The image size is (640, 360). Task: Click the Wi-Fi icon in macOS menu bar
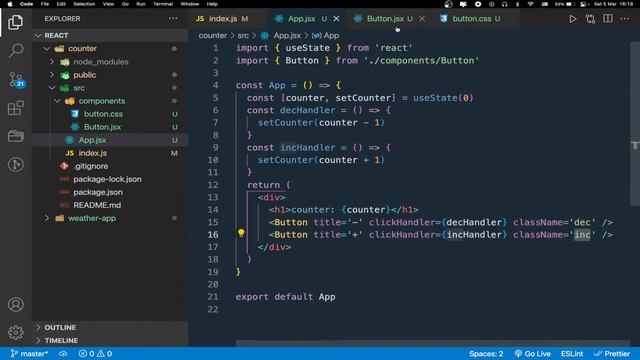pos(531,4)
